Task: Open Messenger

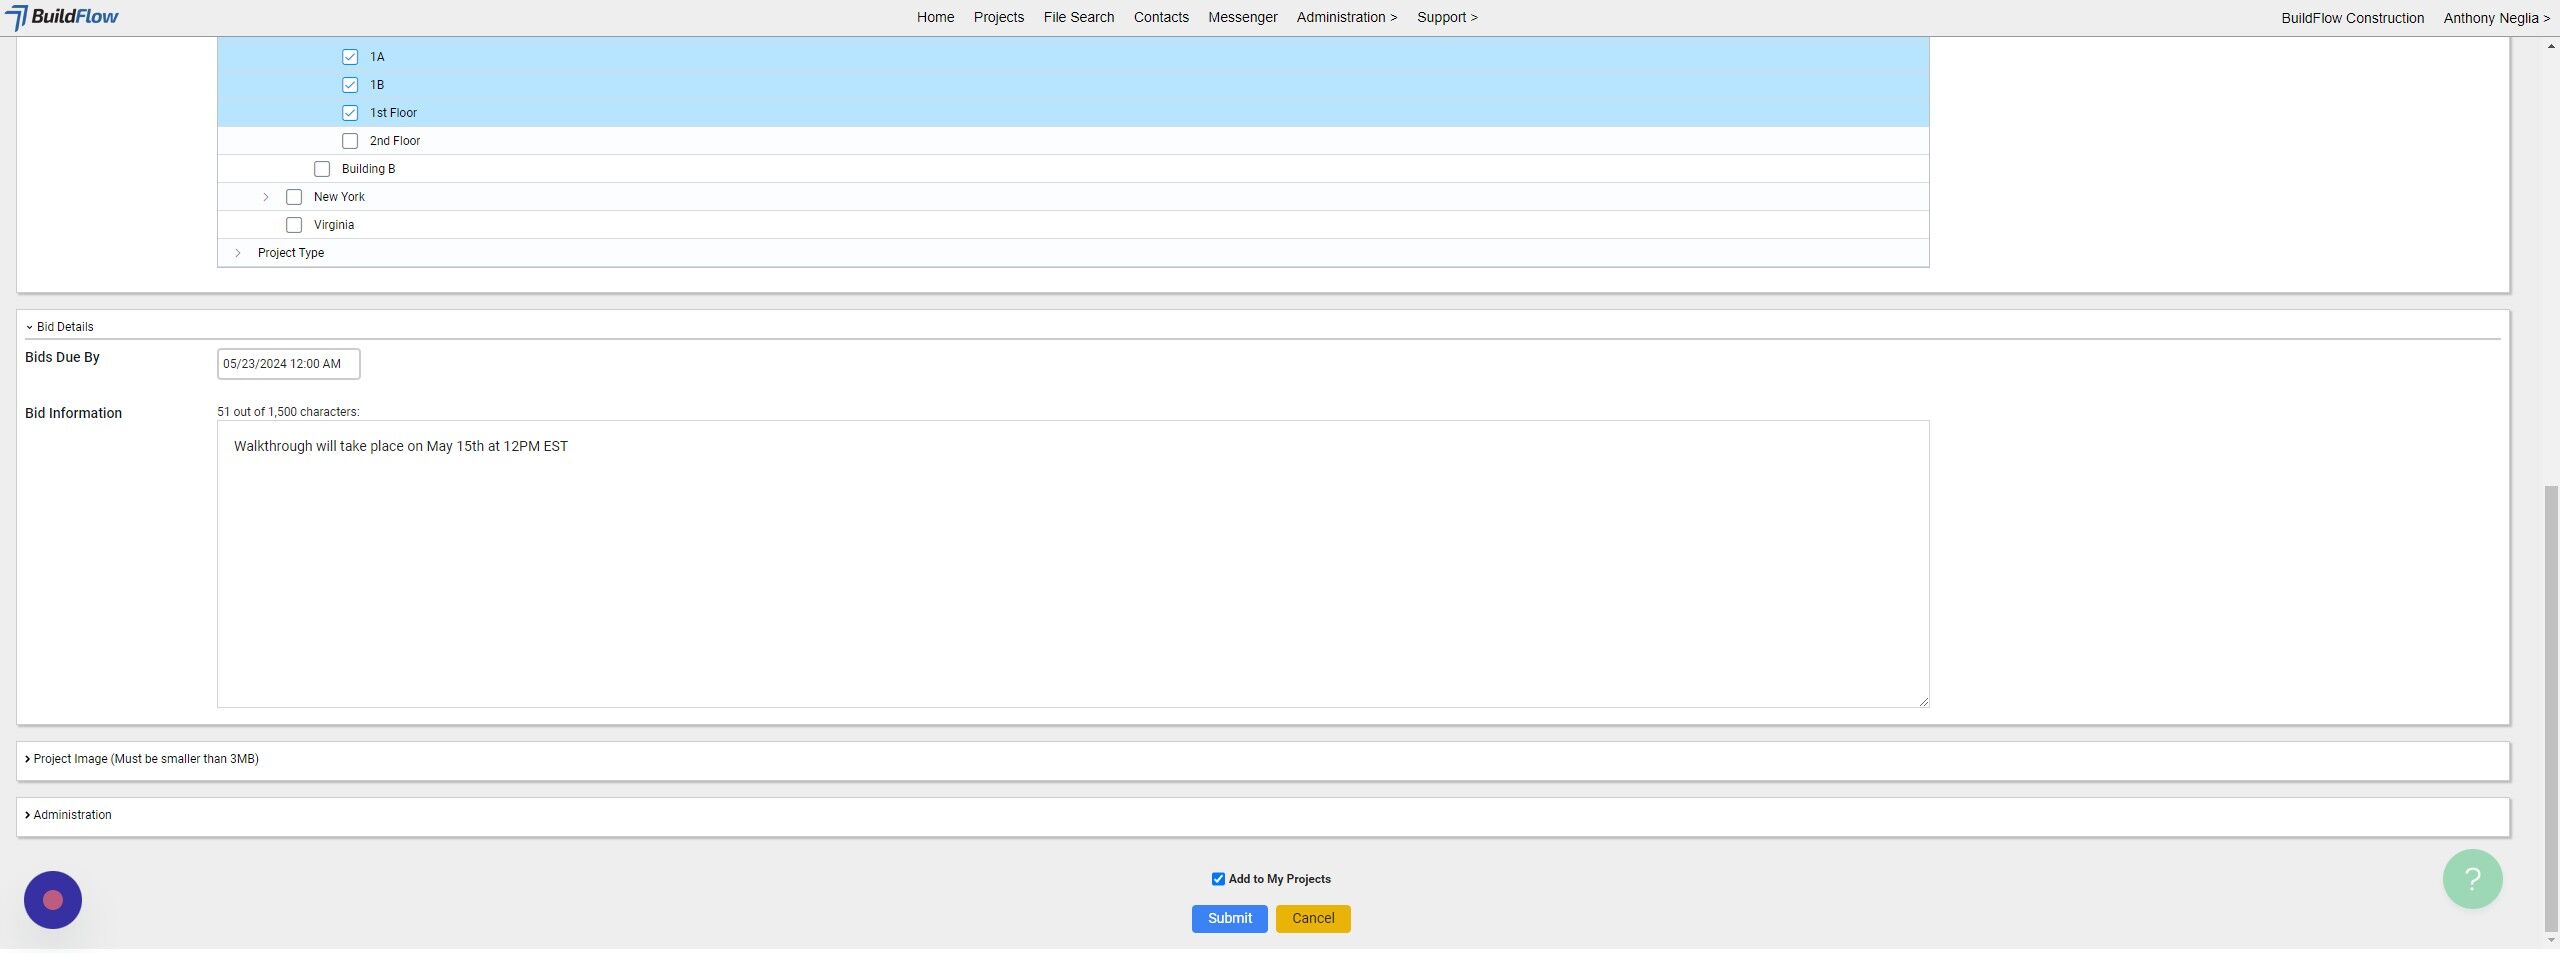Action: click(1243, 17)
